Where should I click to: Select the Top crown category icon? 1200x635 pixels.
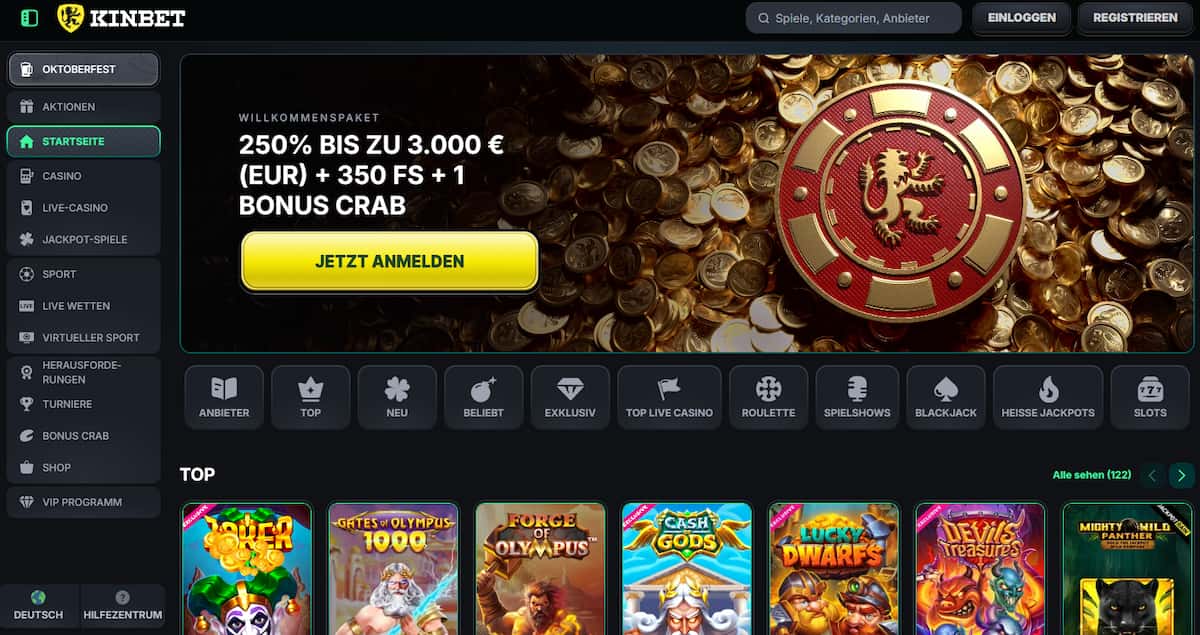311,397
